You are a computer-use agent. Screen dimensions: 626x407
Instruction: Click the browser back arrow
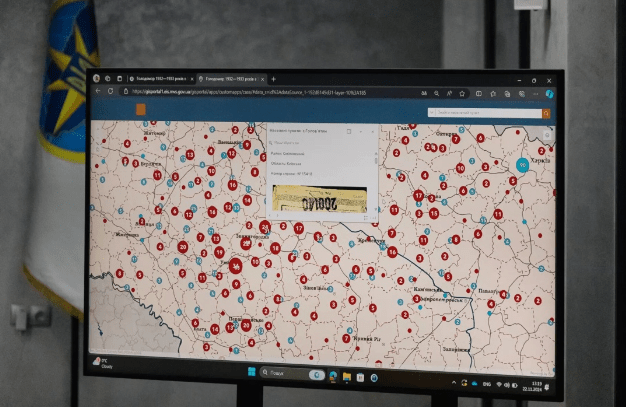pos(98,91)
